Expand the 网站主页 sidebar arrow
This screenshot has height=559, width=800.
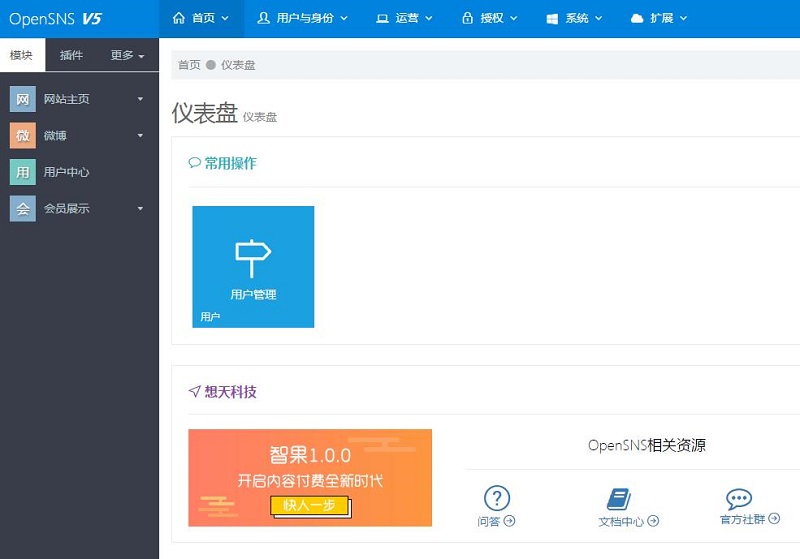[140, 99]
